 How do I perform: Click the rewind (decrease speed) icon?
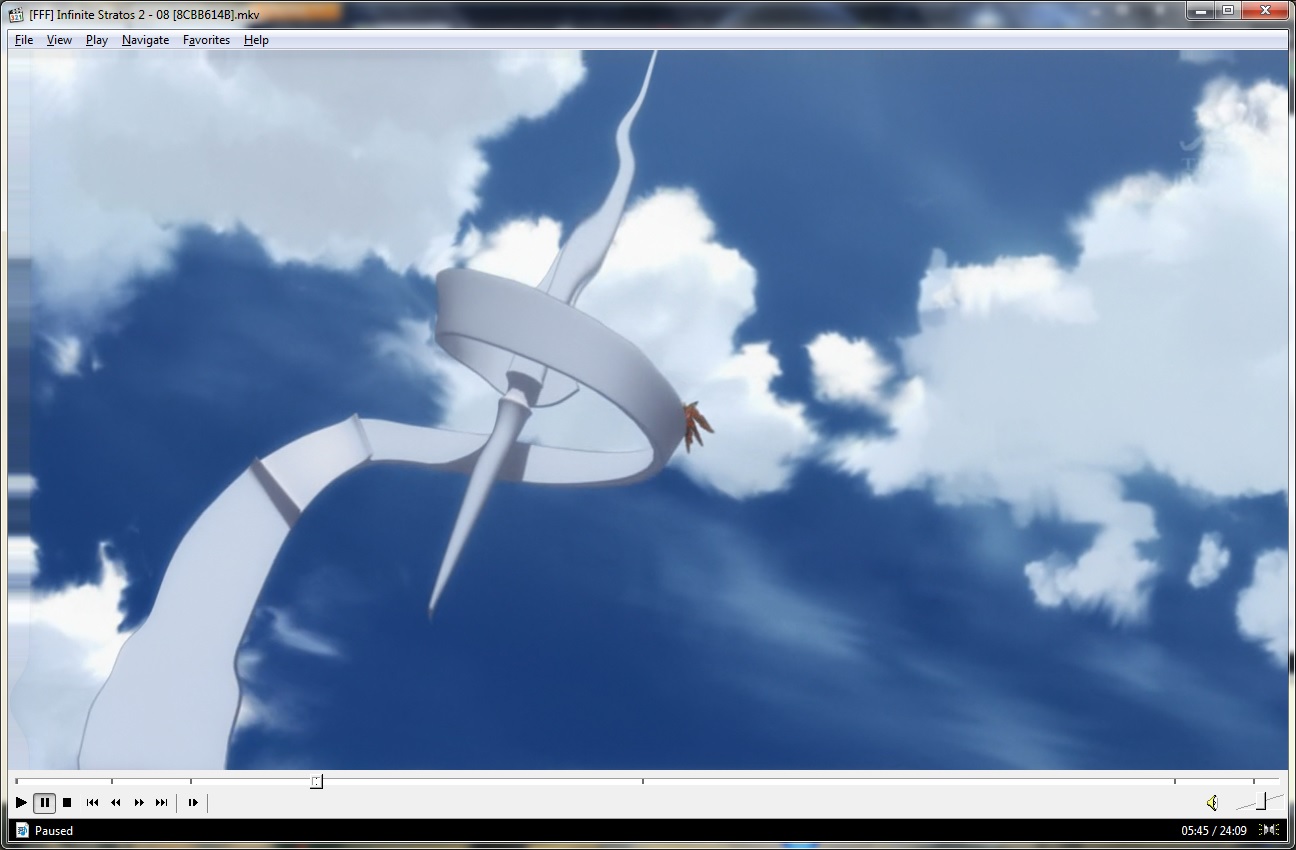[115, 802]
